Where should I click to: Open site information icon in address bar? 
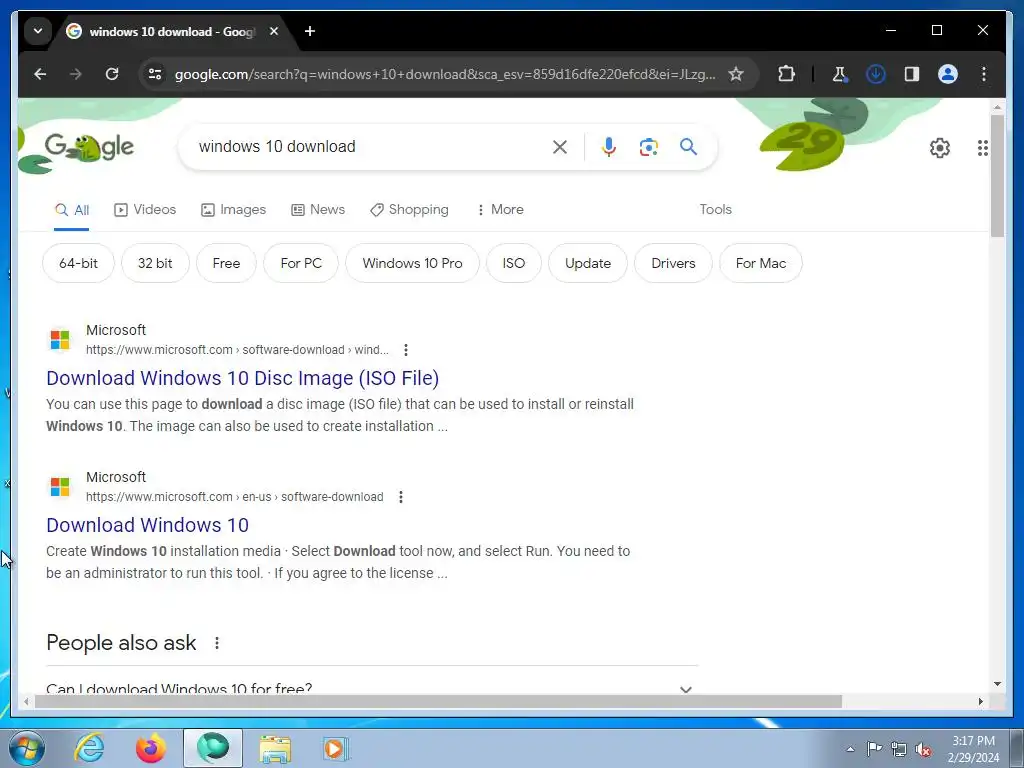click(x=155, y=74)
